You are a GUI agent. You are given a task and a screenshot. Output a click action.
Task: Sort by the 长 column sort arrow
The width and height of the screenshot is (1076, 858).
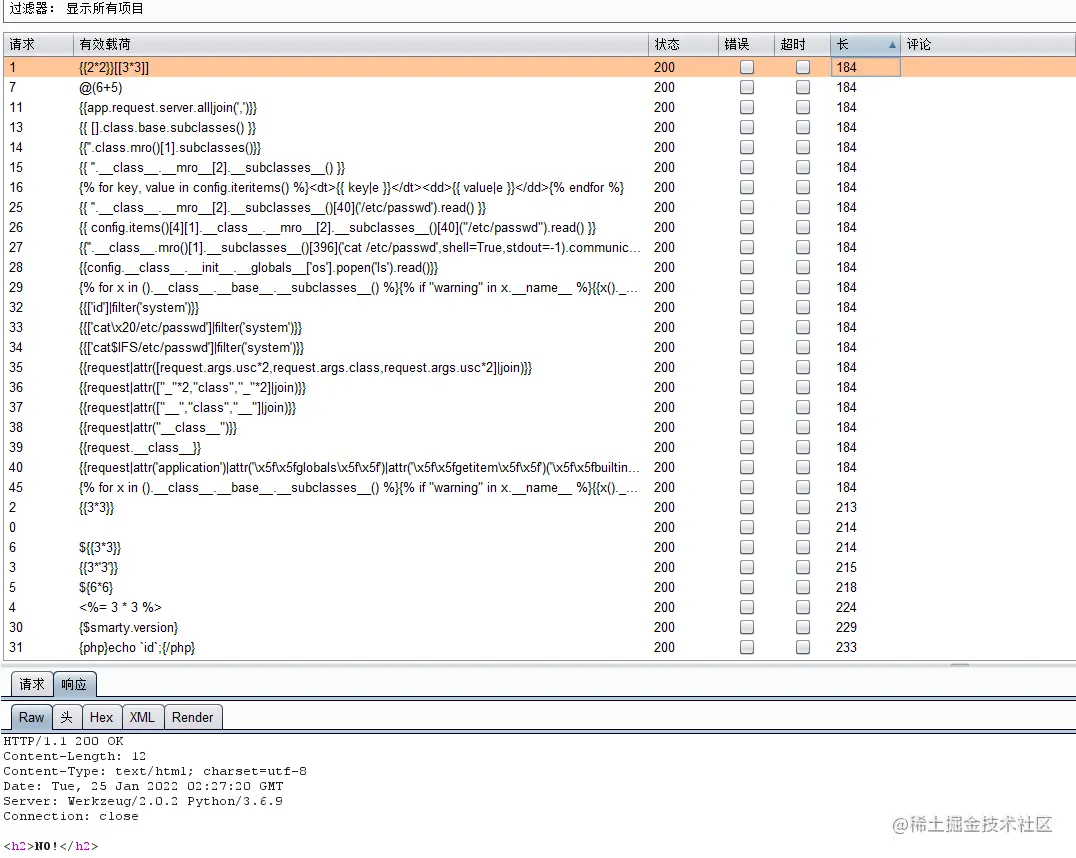(x=892, y=45)
